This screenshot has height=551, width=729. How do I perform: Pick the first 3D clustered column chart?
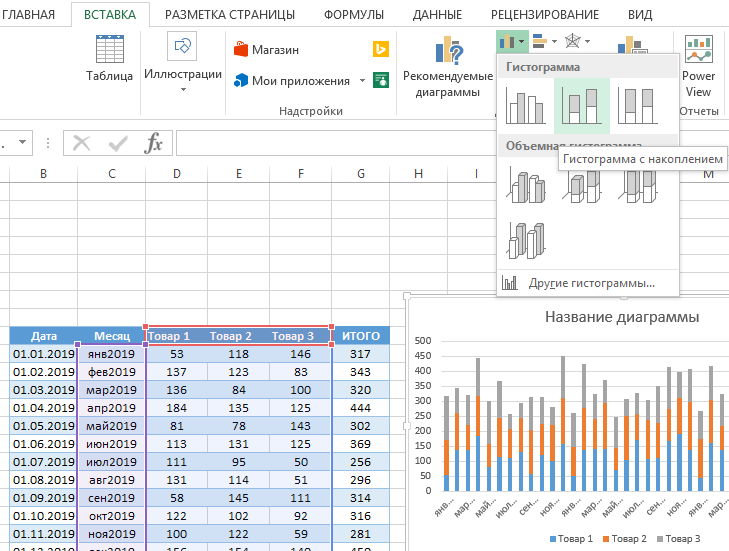coord(526,185)
